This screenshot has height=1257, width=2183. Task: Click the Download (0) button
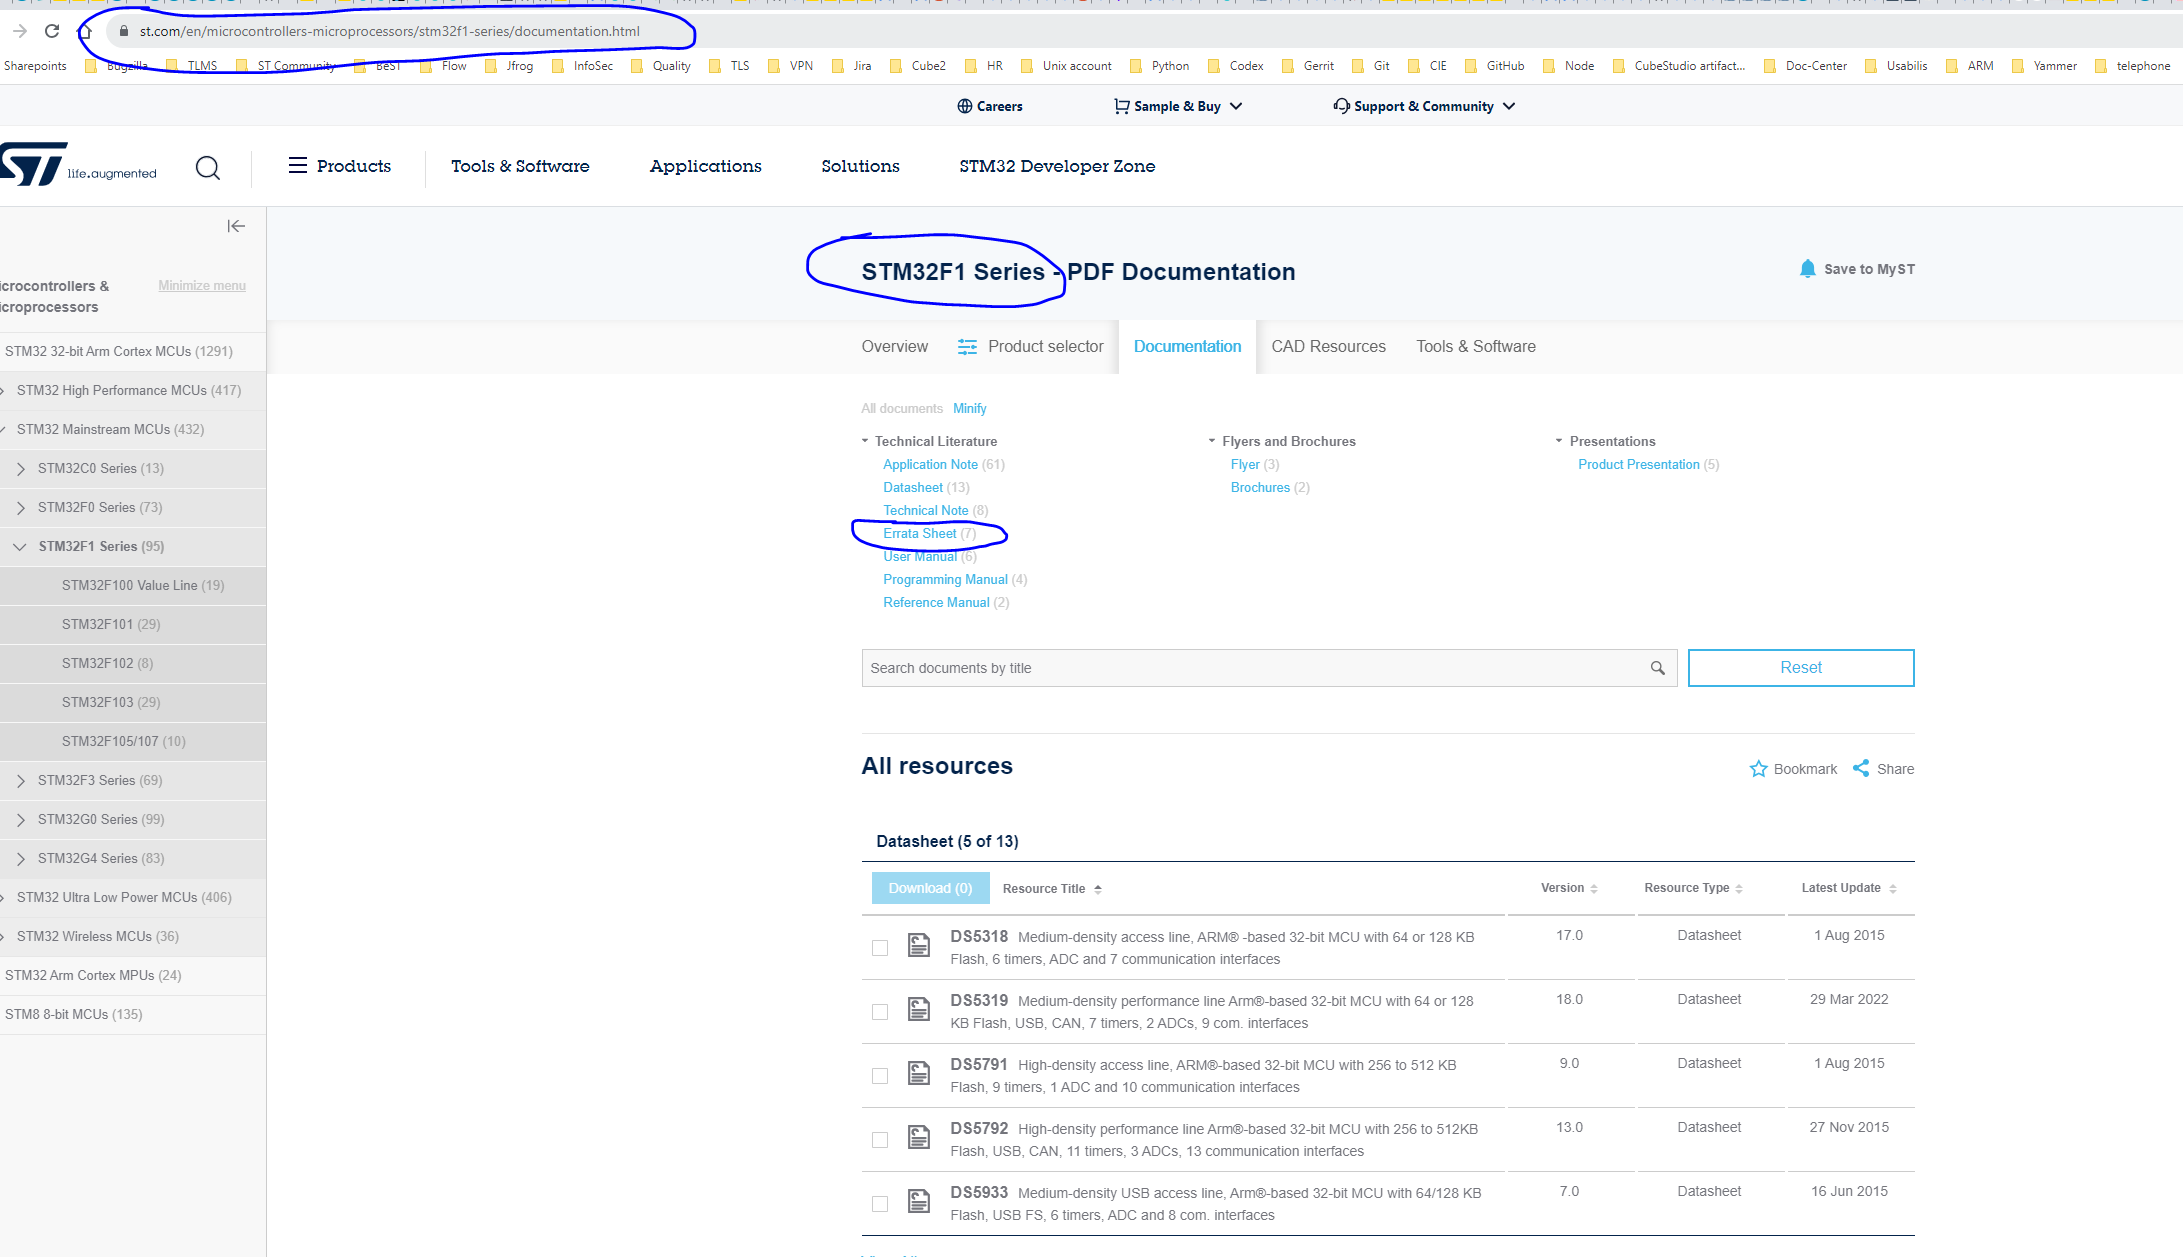[930, 888]
